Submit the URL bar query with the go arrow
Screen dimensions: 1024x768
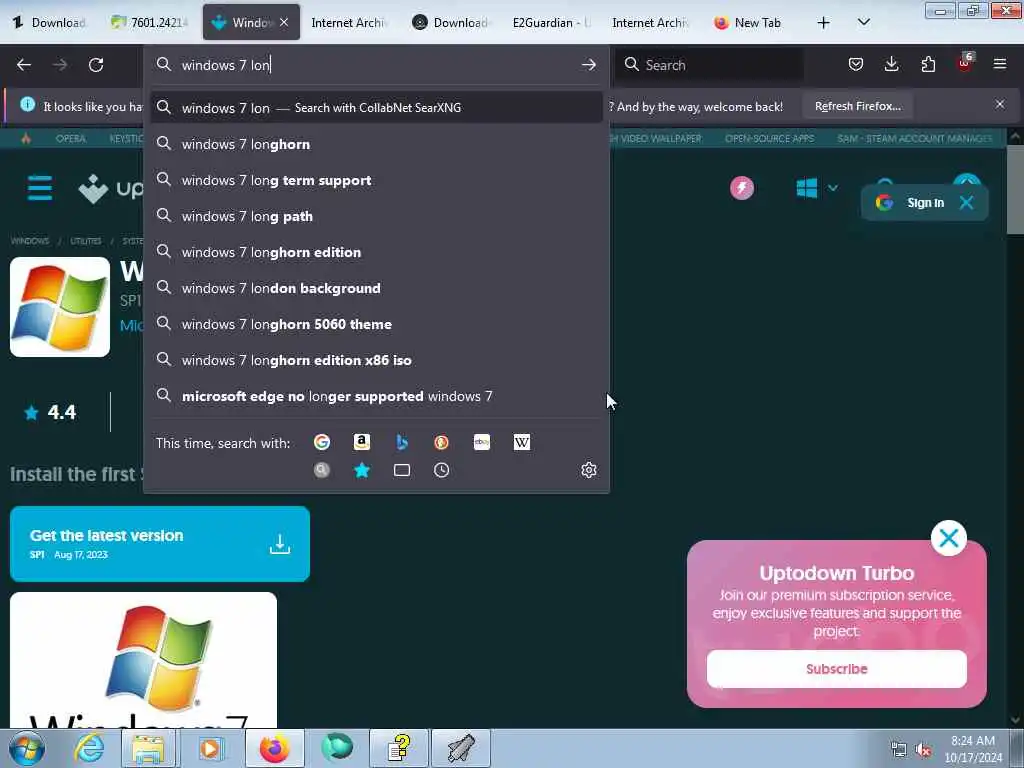pos(588,65)
